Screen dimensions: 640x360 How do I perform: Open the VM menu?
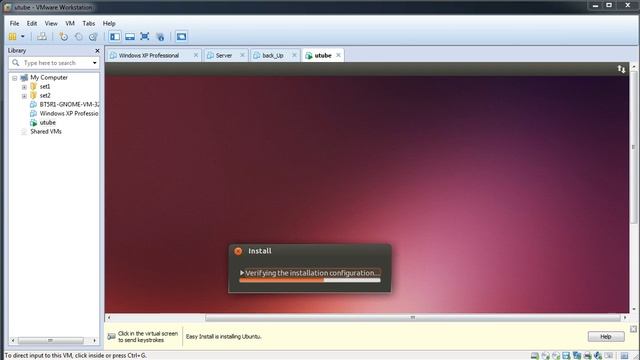click(70, 23)
